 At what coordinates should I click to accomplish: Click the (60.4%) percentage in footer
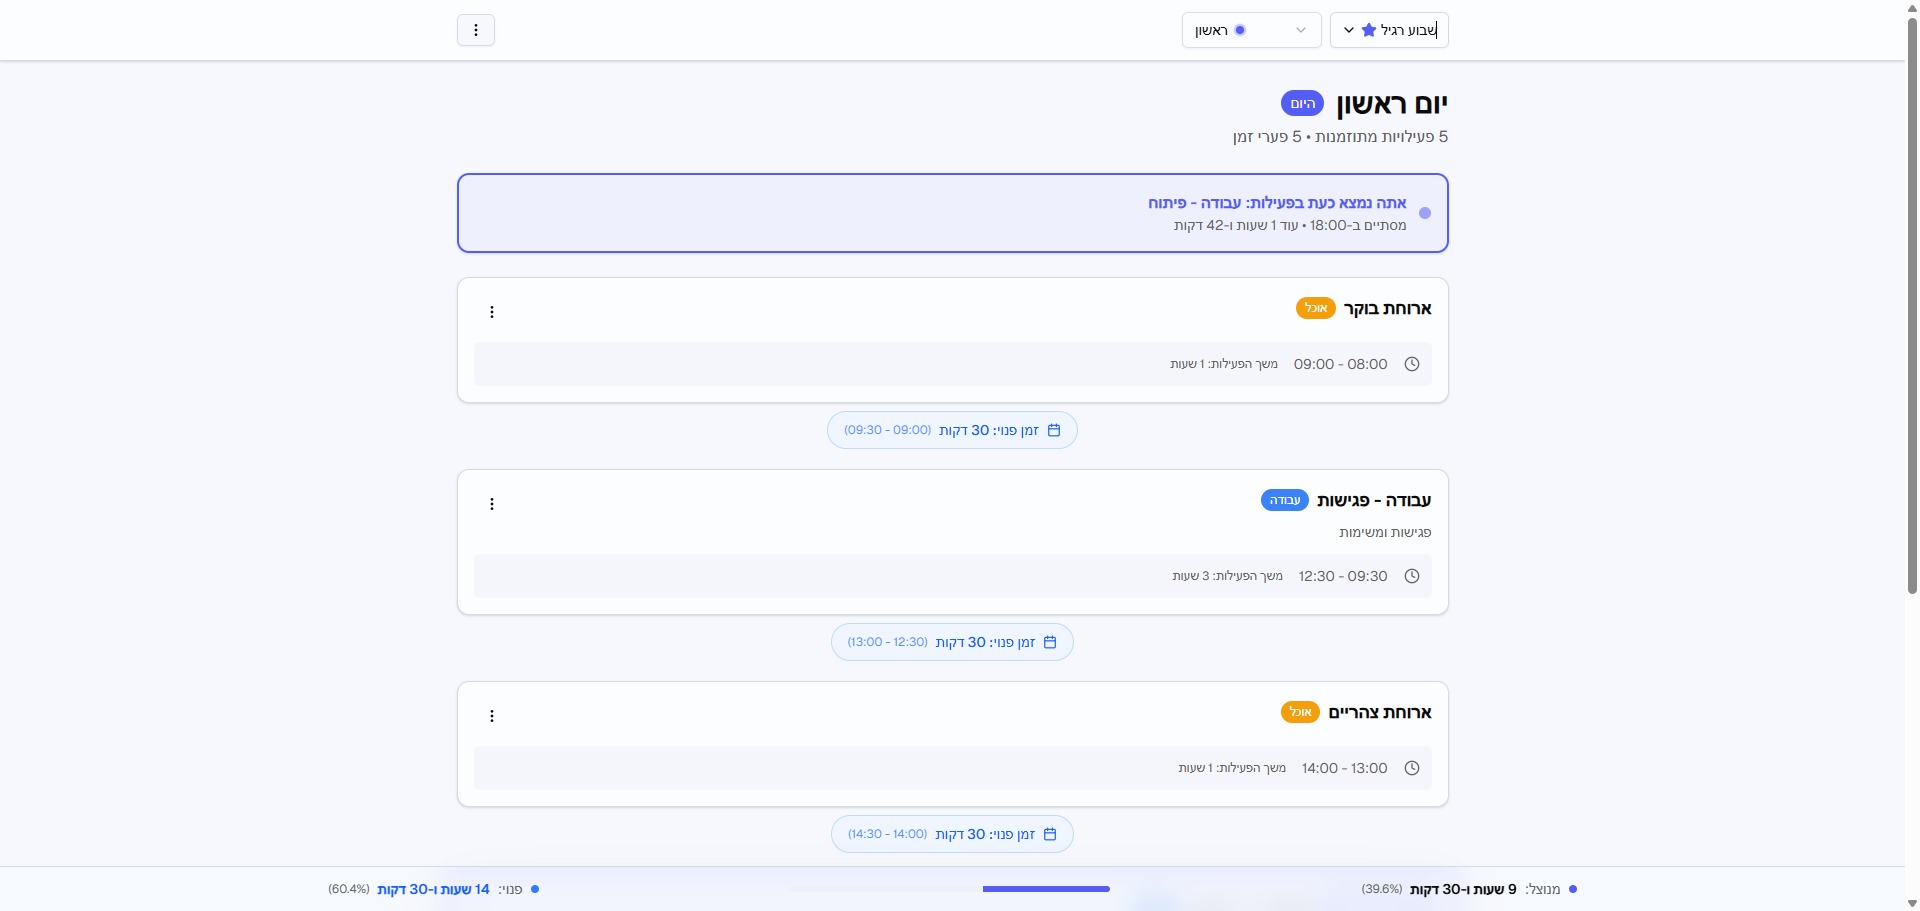(x=349, y=889)
